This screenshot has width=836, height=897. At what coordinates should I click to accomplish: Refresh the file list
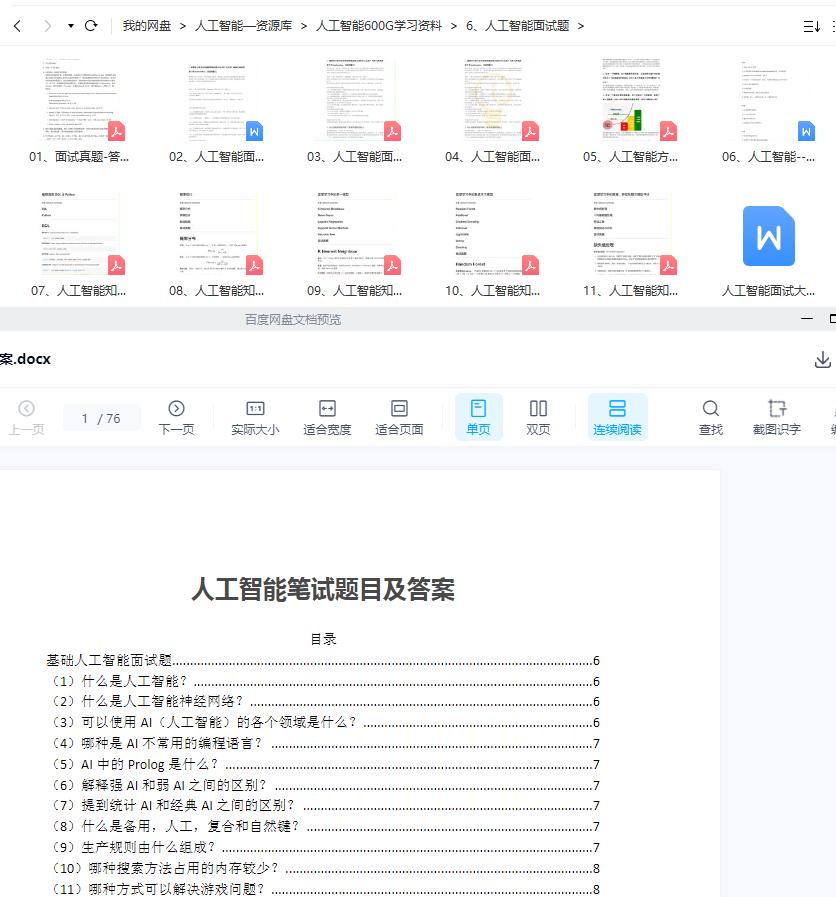(x=93, y=23)
